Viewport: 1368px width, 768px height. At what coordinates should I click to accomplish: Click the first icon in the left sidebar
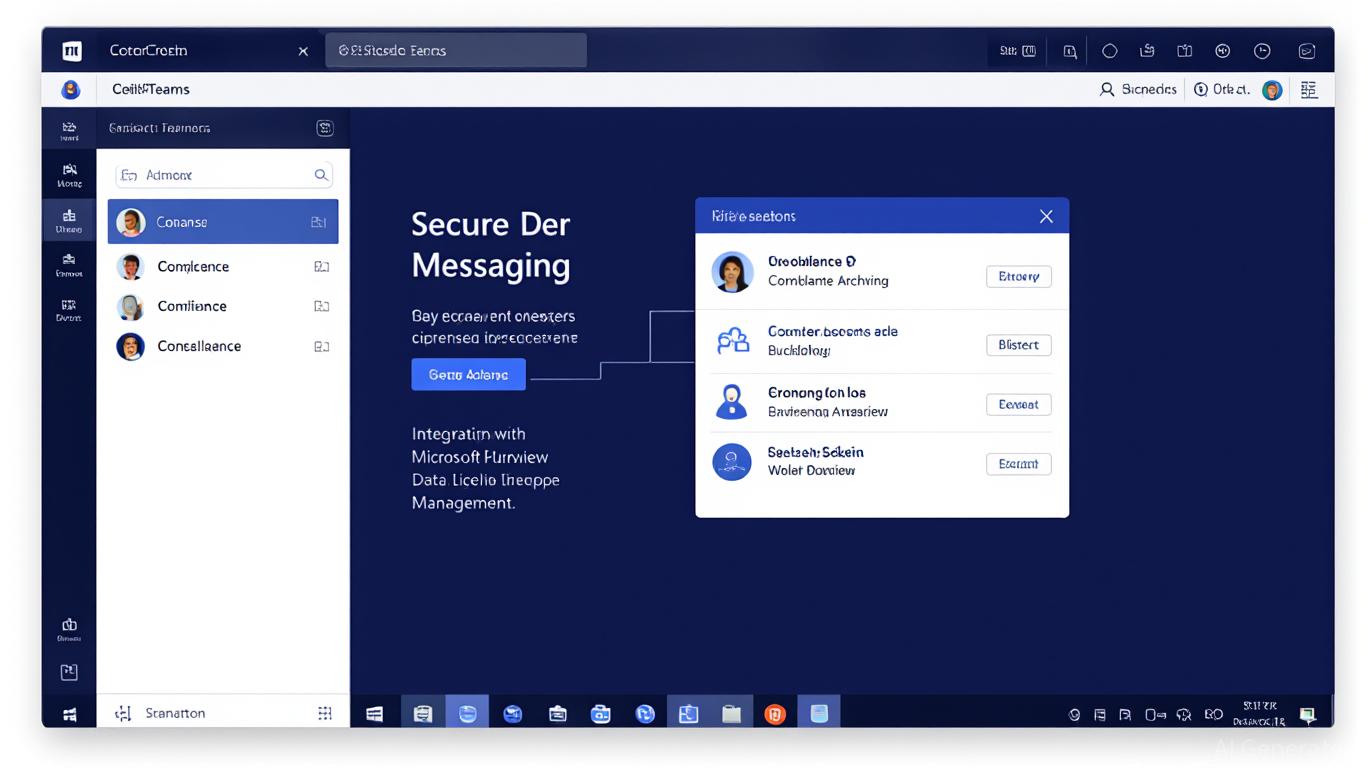[69, 130]
